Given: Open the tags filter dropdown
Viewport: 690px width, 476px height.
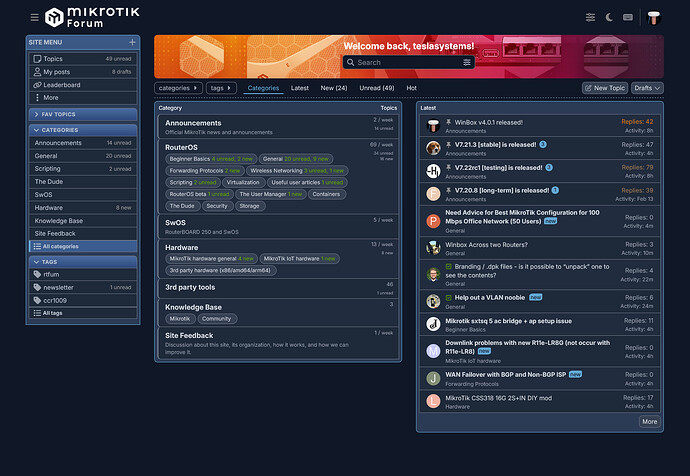Looking at the screenshot, I should coord(221,88).
